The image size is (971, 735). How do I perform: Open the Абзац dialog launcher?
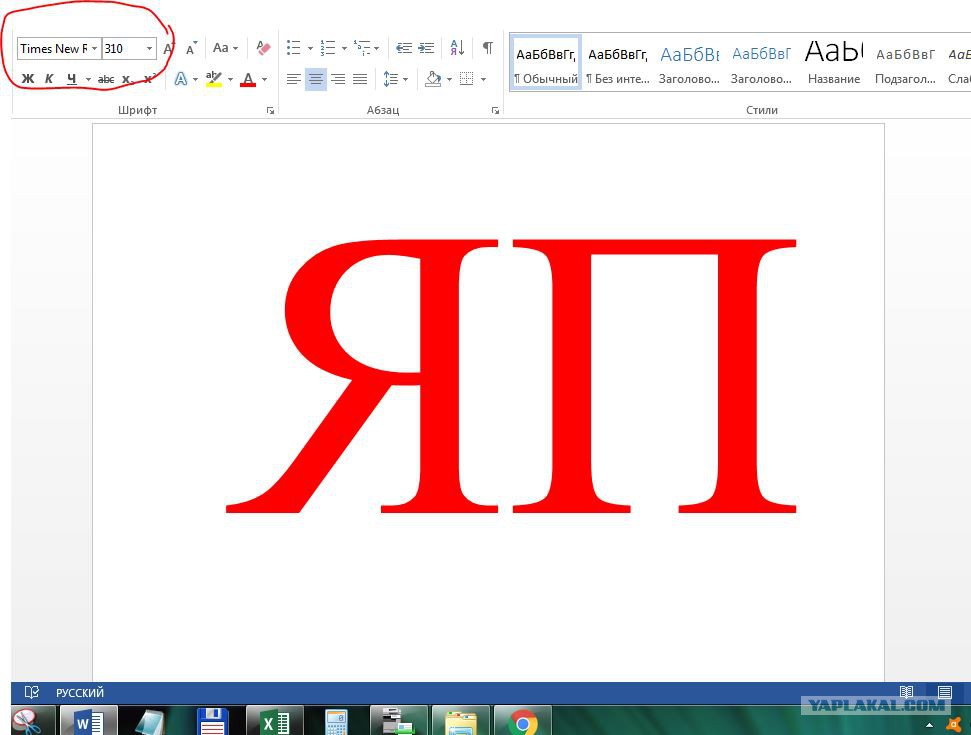(x=495, y=110)
